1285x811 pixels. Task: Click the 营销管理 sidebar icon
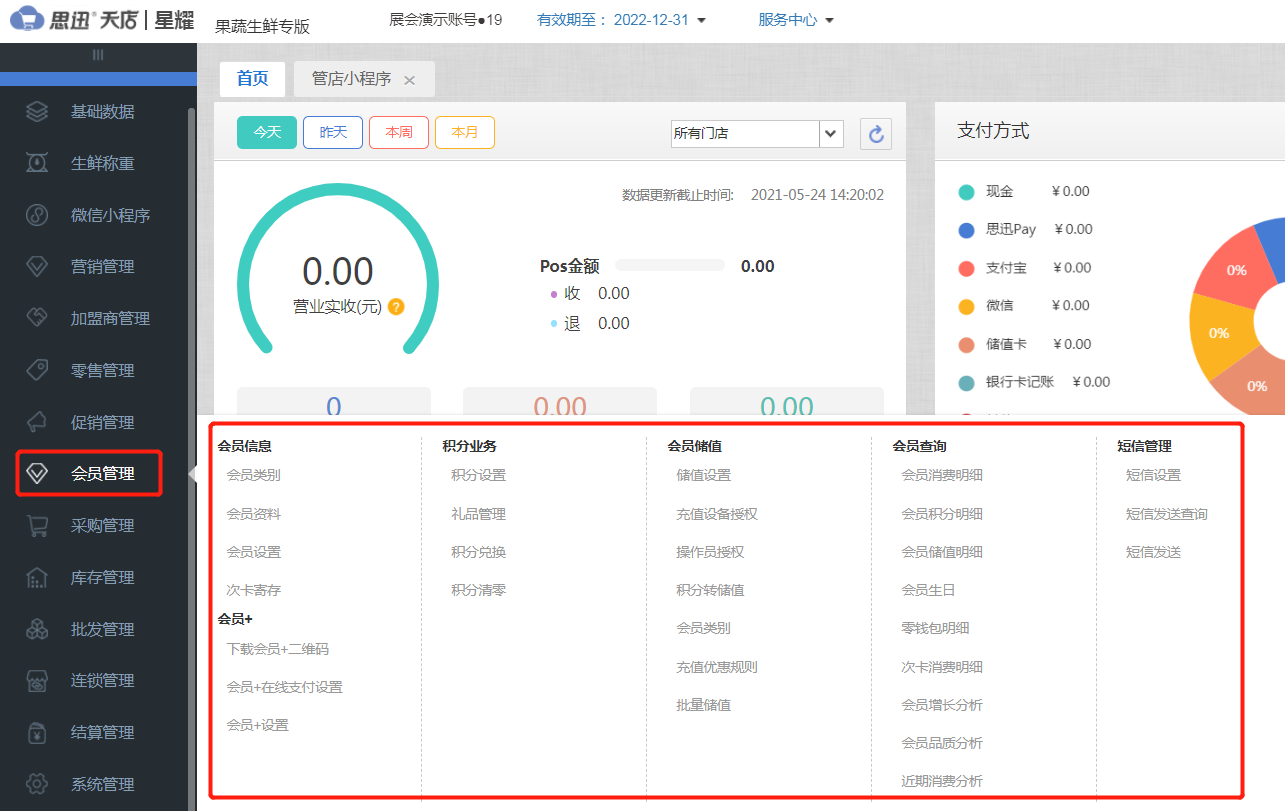(97, 266)
